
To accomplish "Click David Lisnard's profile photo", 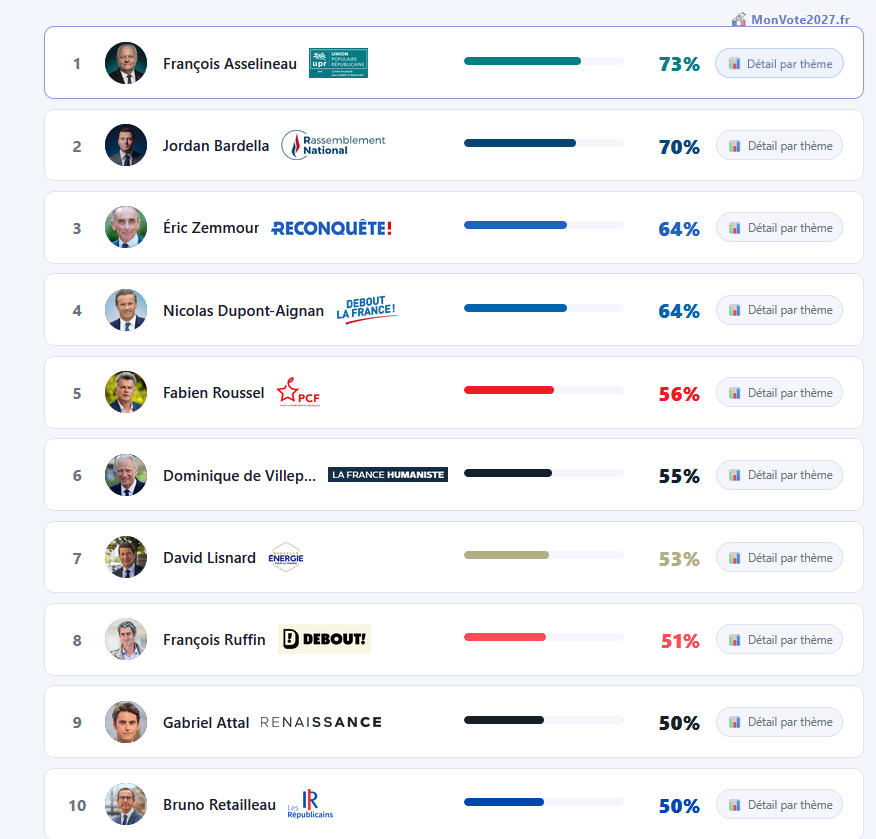I will 126,557.
